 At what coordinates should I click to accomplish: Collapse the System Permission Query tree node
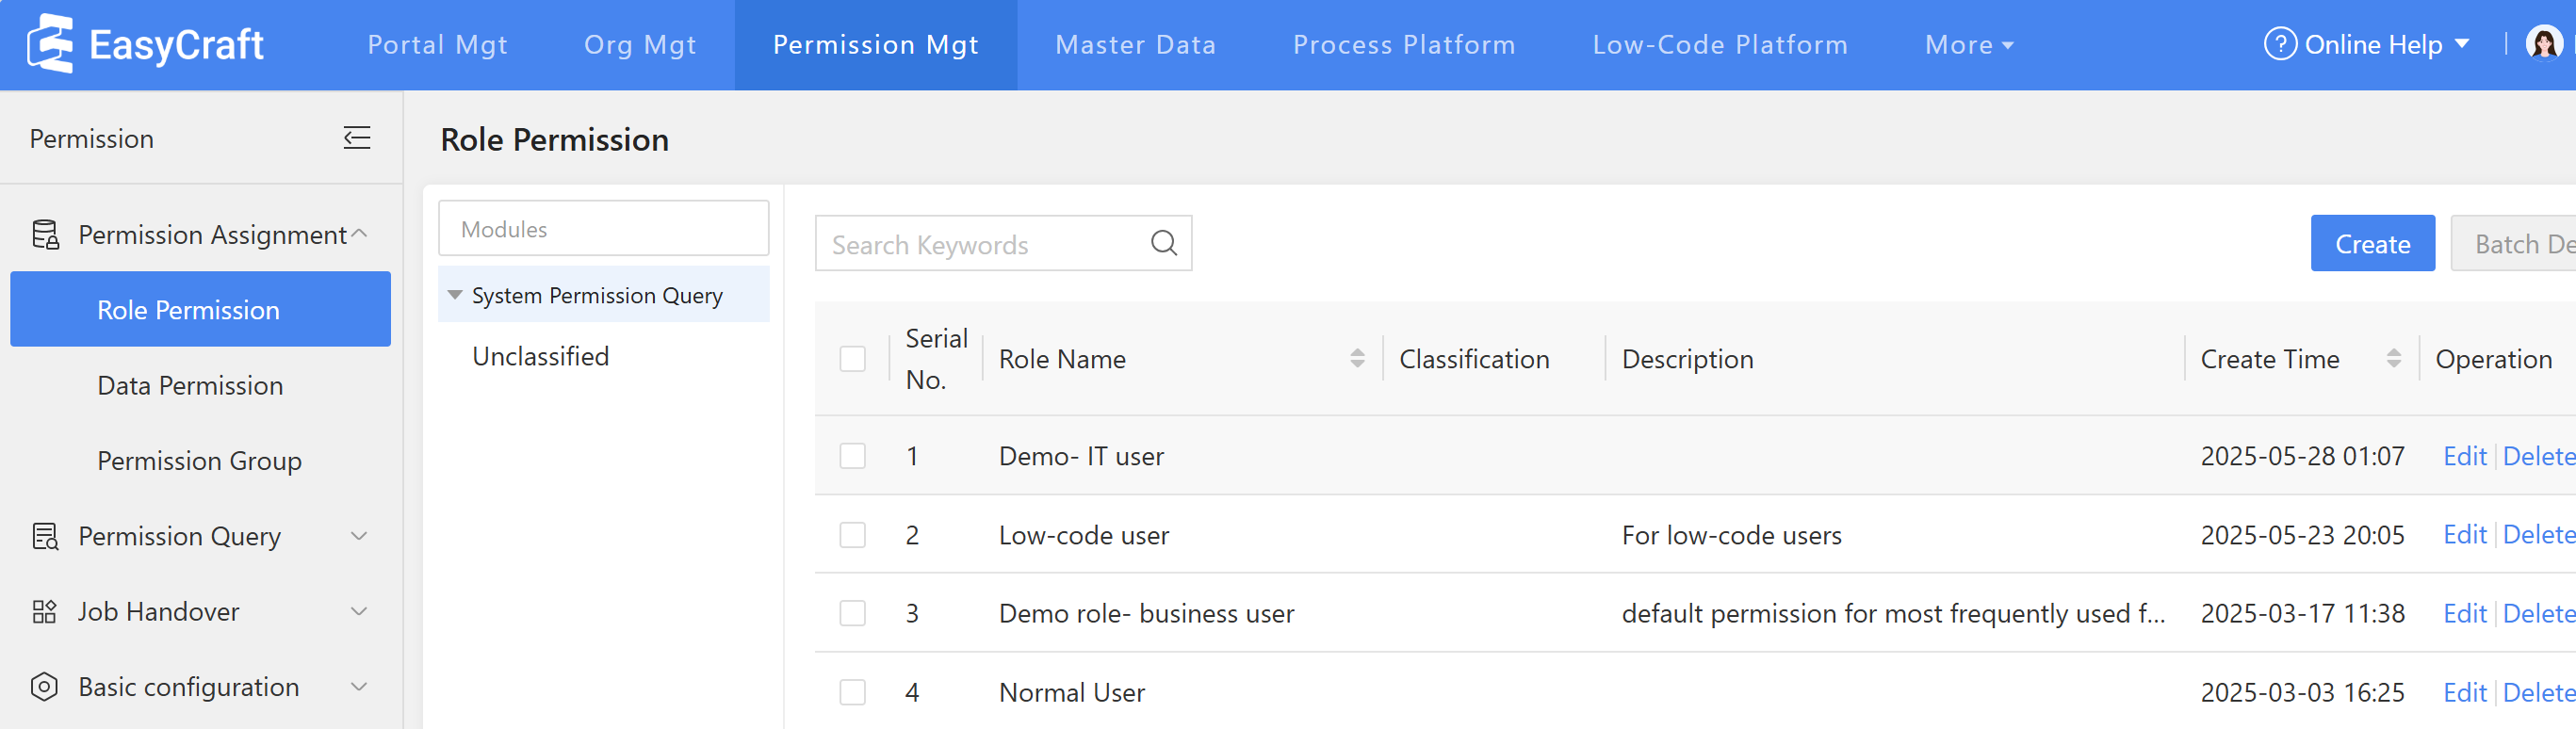coord(455,295)
